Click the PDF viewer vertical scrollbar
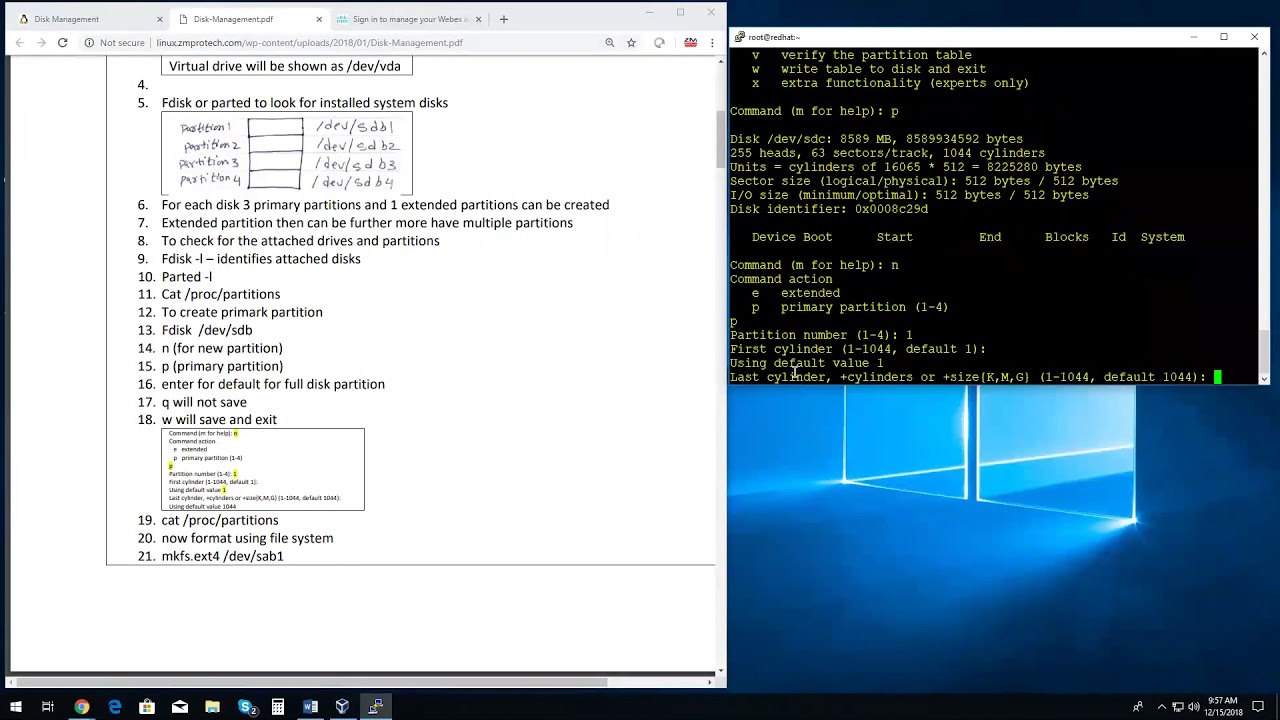The width and height of the screenshot is (1280, 720). [721, 365]
